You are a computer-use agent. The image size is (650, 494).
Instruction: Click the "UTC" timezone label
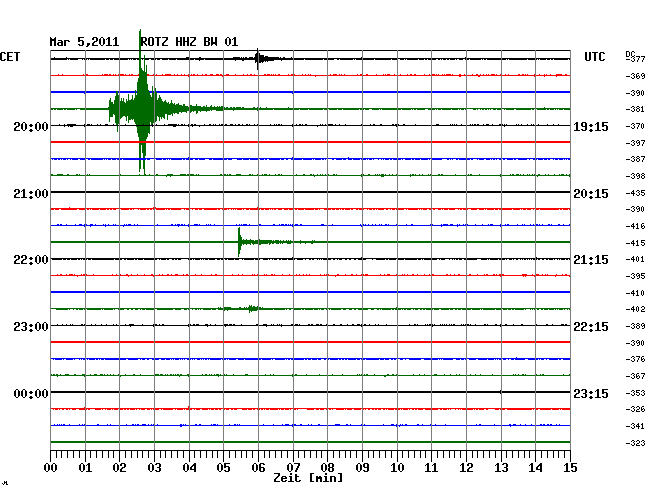[595, 57]
